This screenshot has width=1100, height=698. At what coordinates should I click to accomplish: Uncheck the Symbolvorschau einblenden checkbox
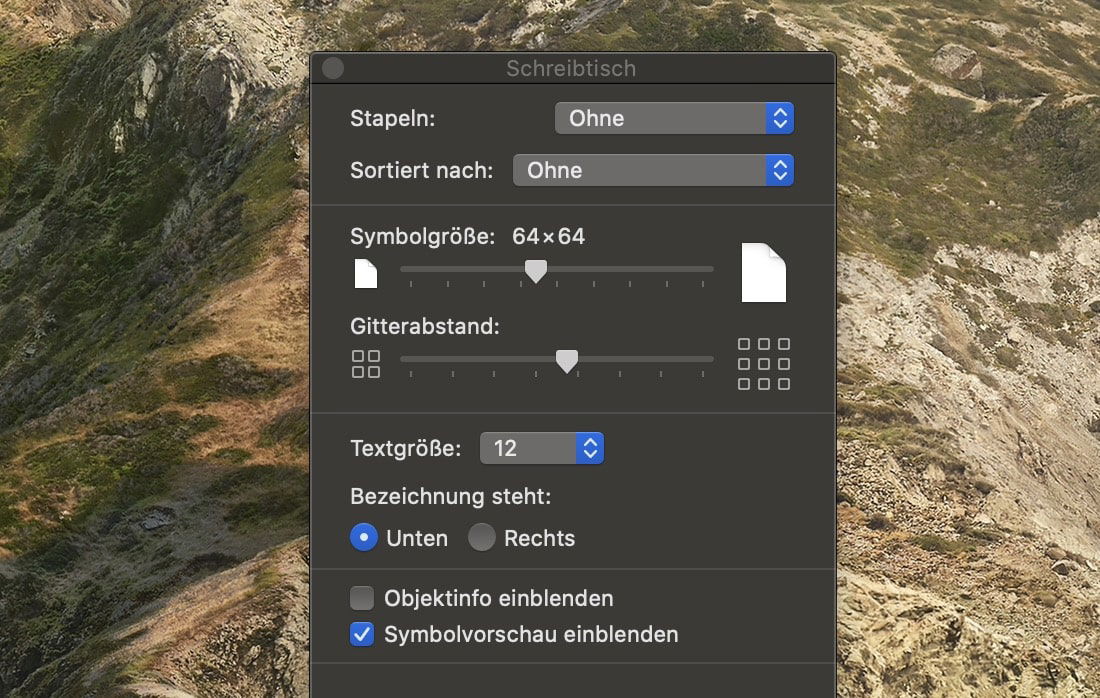pyautogui.click(x=362, y=634)
